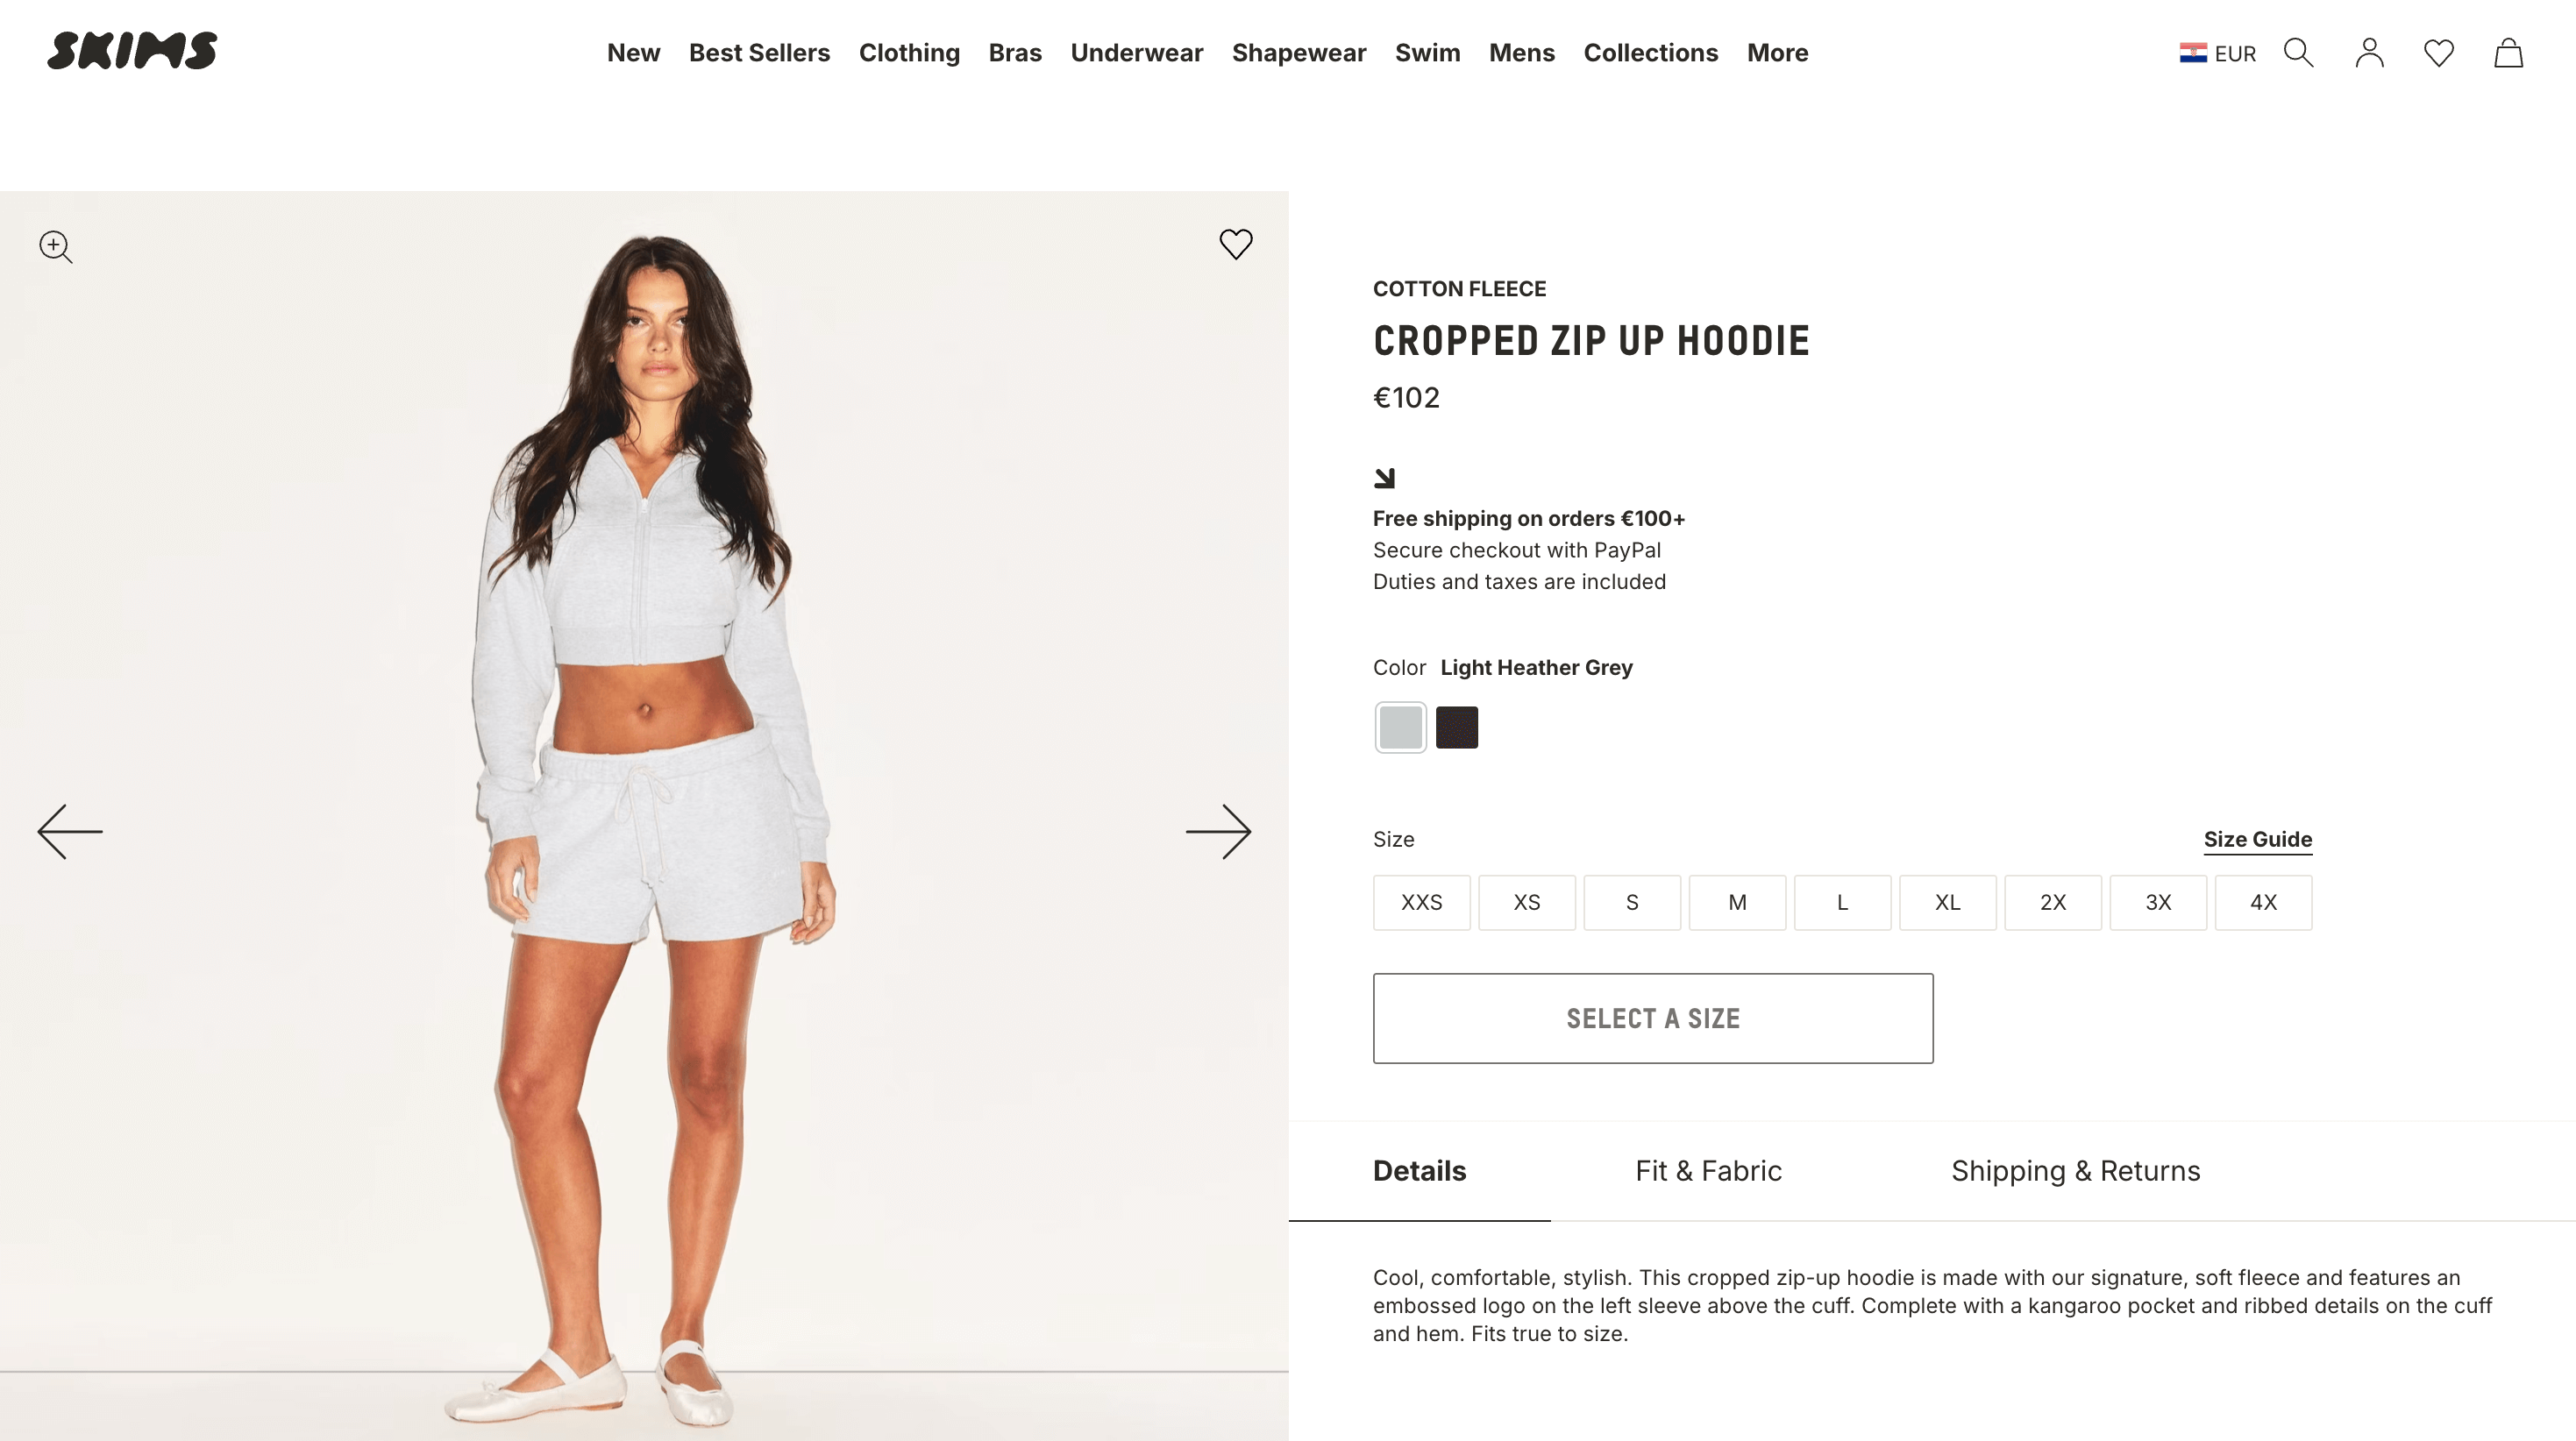Screen dimensions: 2576x1441
Task: Expand the Collections navigation menu
Action: tap(1650, 53)
